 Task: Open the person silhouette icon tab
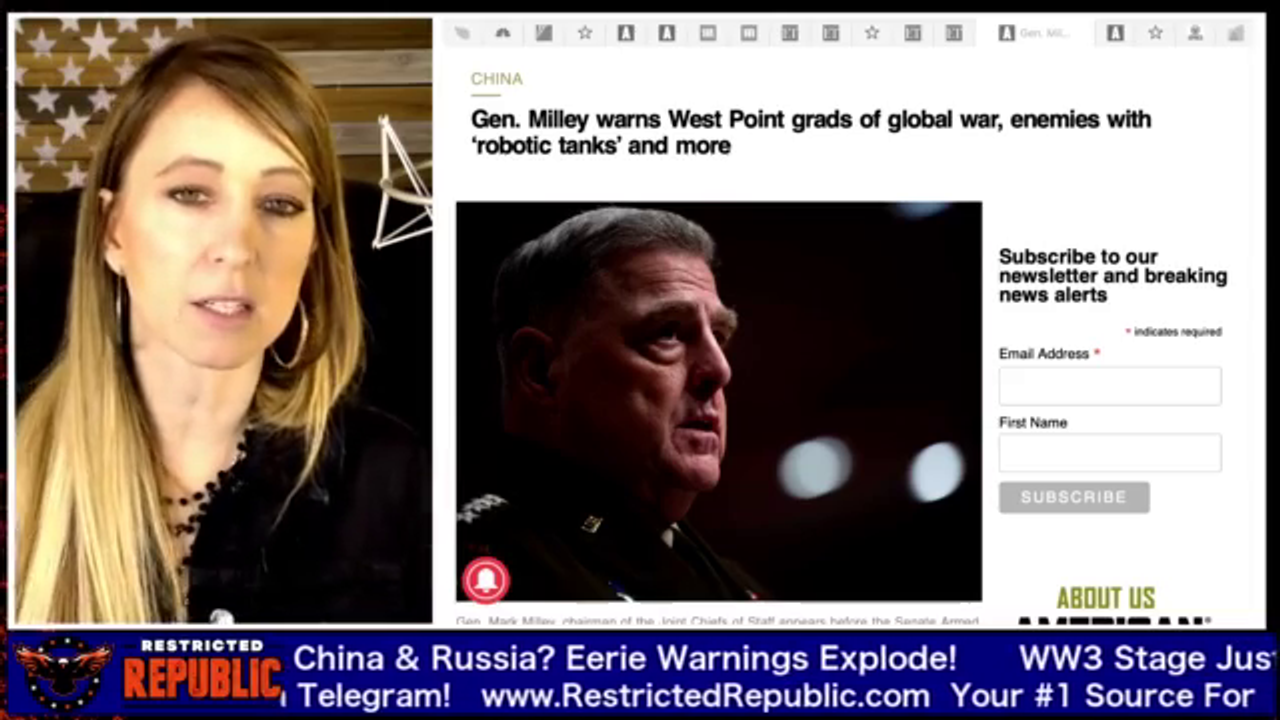point(1195,33)
